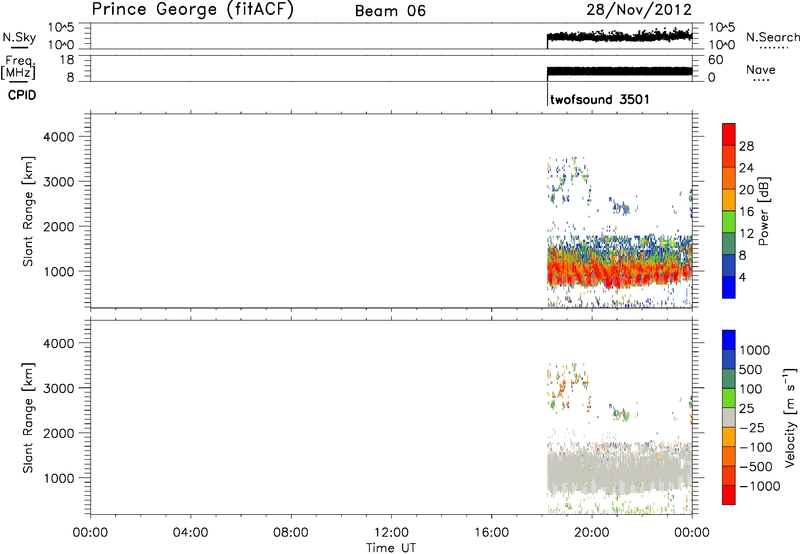800x554 pixels.
Task: Click the top red segment of the Power color bar
Action: [729, 135]
